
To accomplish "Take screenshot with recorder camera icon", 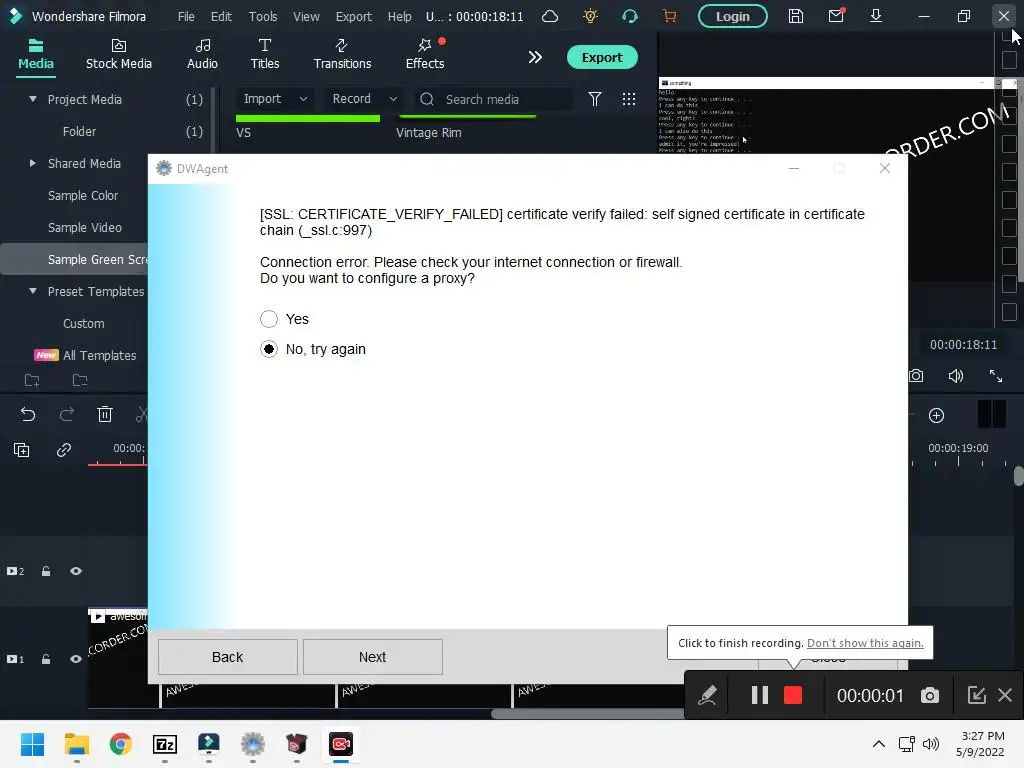I will pos(929,696).
